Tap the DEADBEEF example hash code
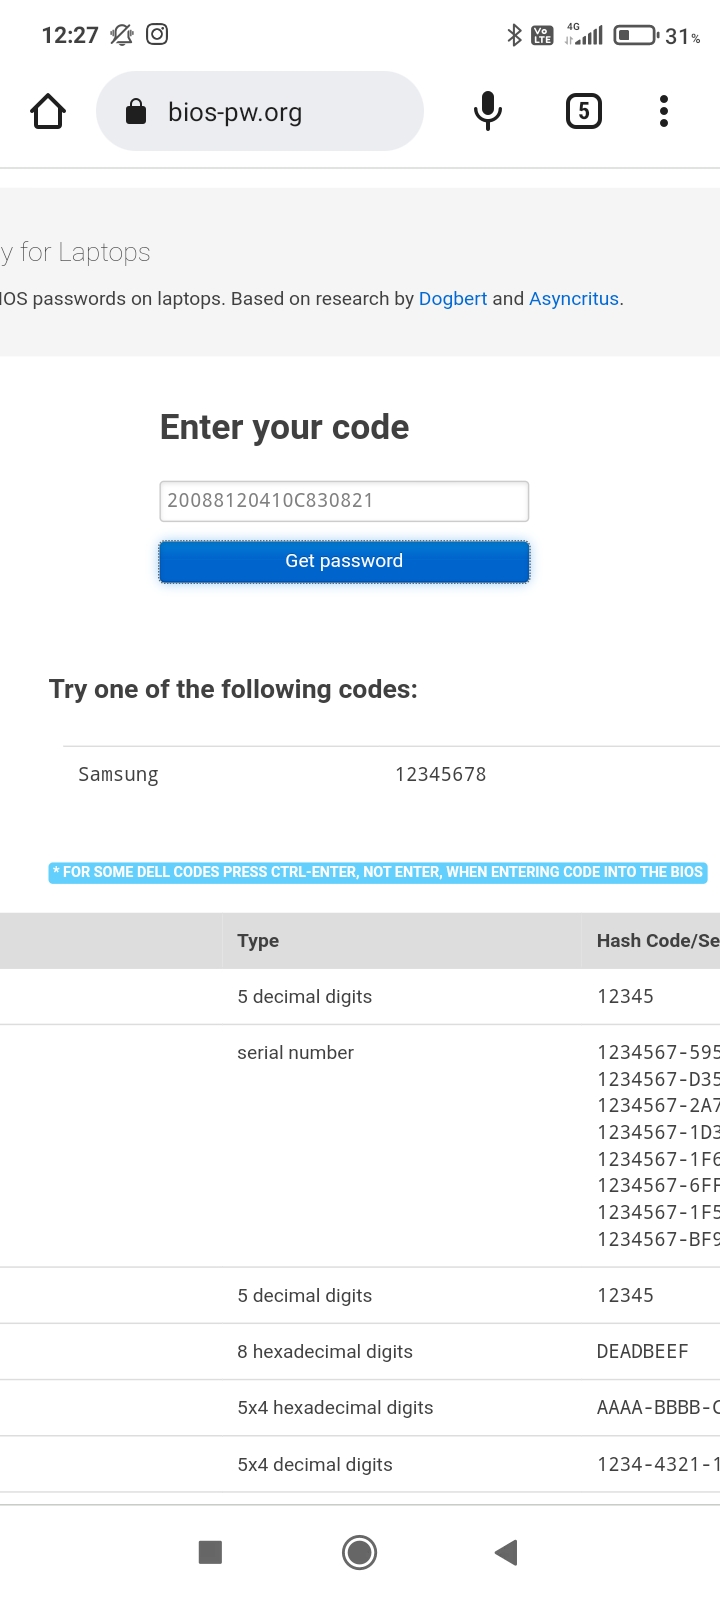720x1600 pixels. click(x=642, y=1352)
